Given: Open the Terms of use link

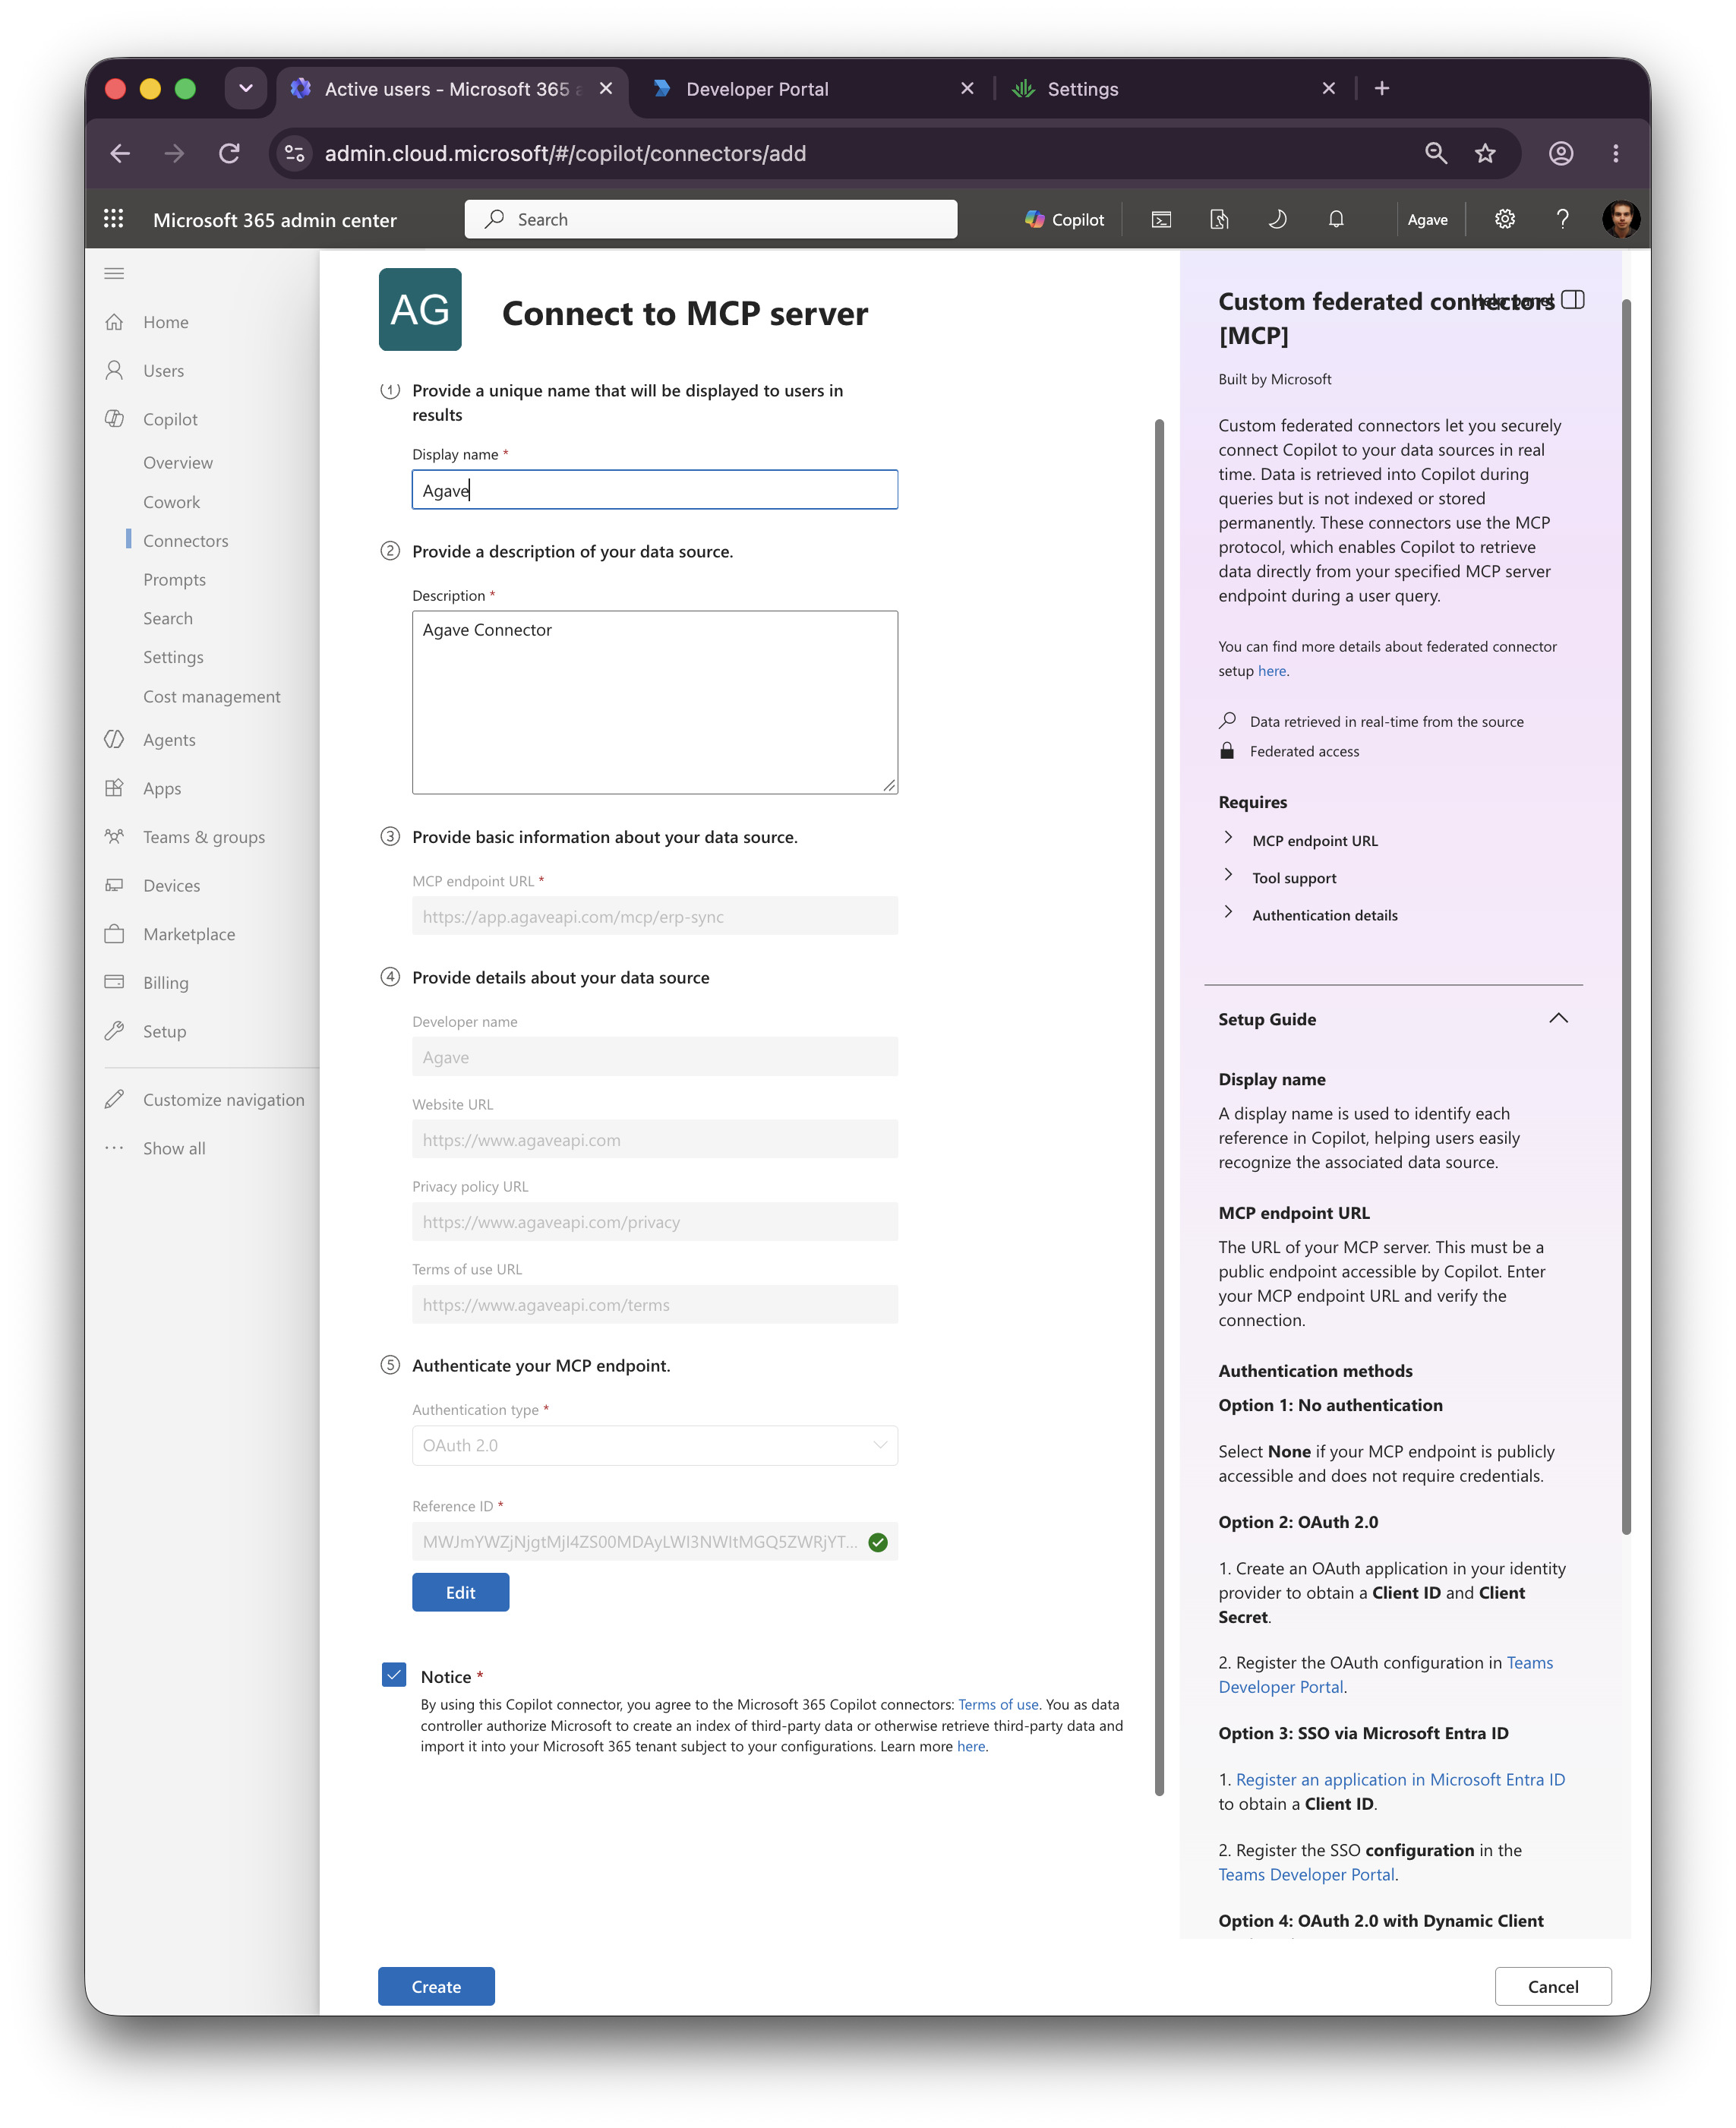Looking at the screenshot, I should (x=998, y=1704).
